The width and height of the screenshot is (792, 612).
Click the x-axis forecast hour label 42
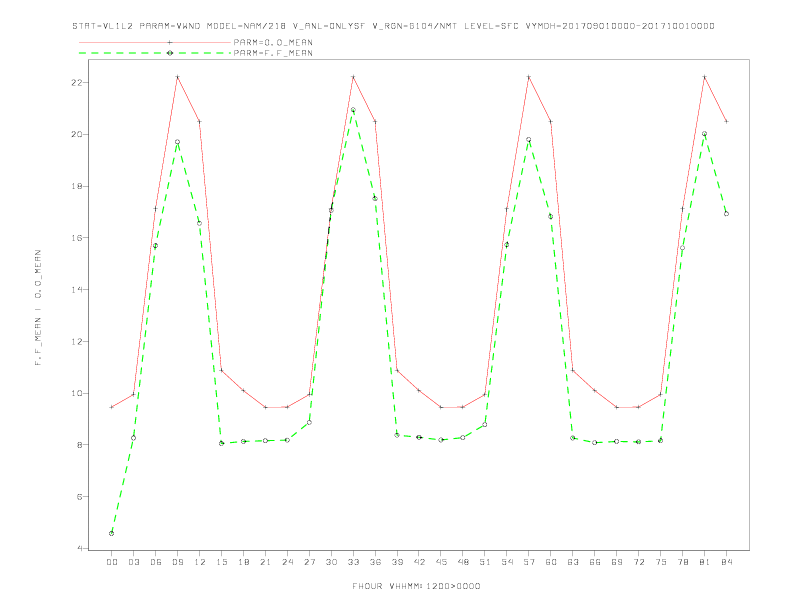point(419,562)
